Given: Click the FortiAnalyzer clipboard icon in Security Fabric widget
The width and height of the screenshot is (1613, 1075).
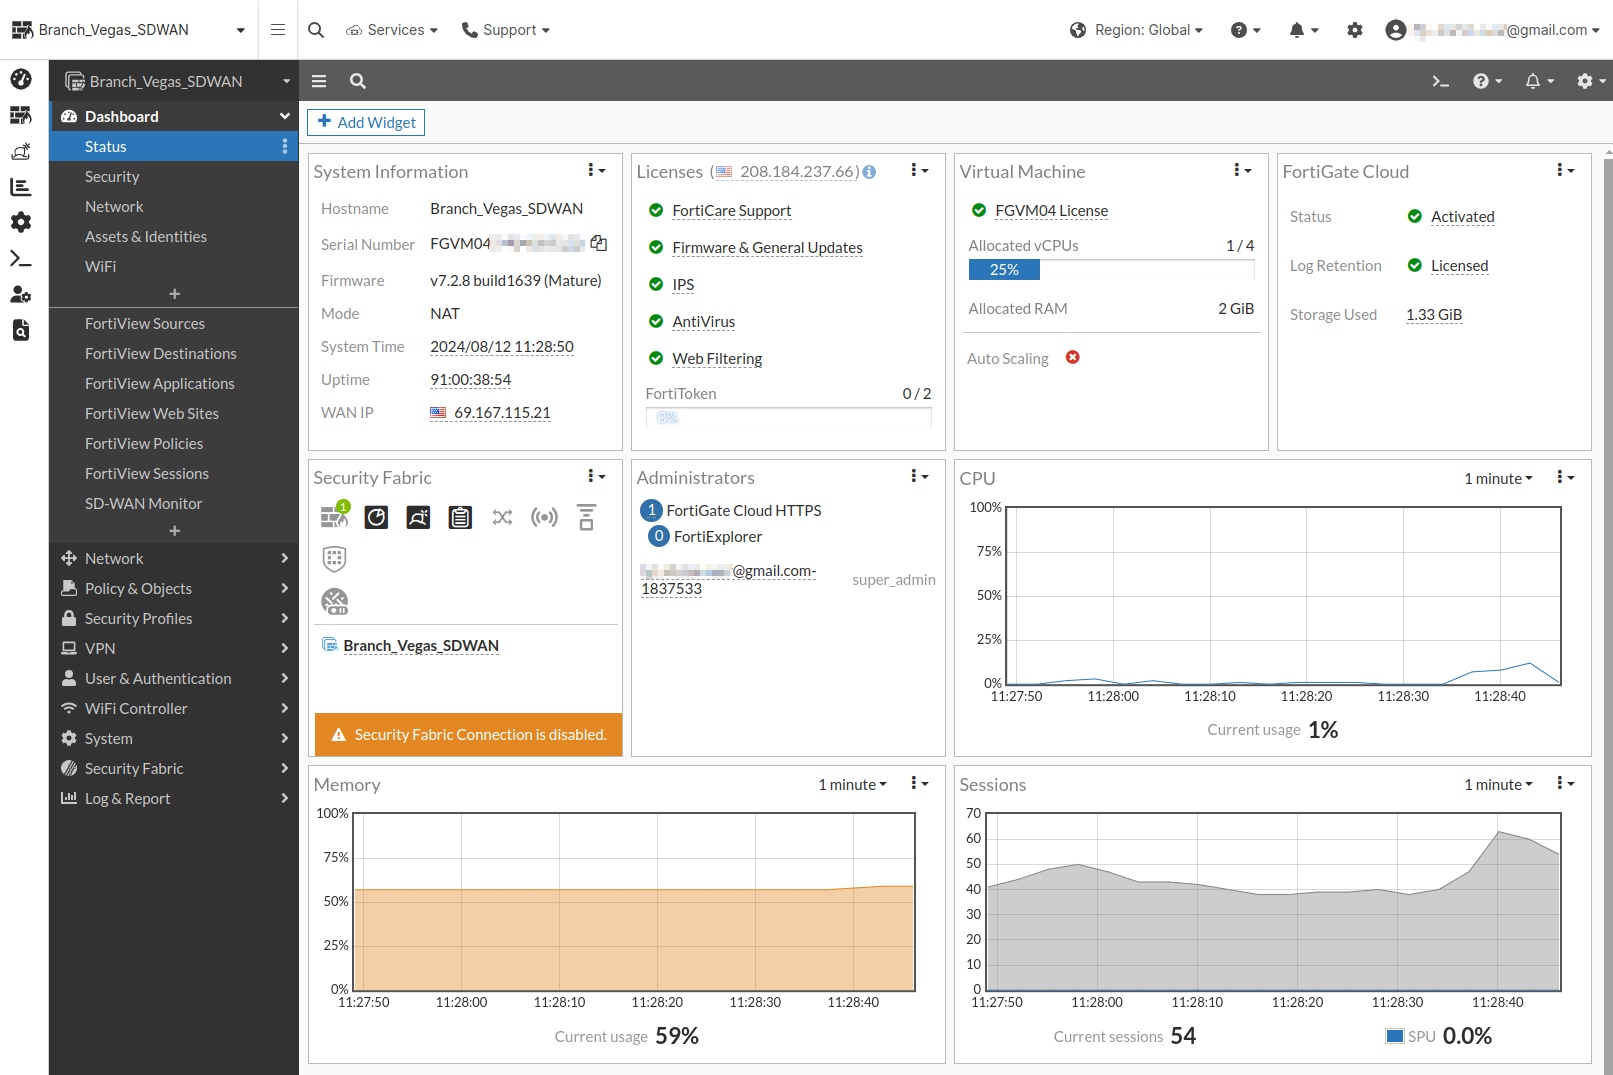Looking at the screenshot, I should [x=460, y=517].
